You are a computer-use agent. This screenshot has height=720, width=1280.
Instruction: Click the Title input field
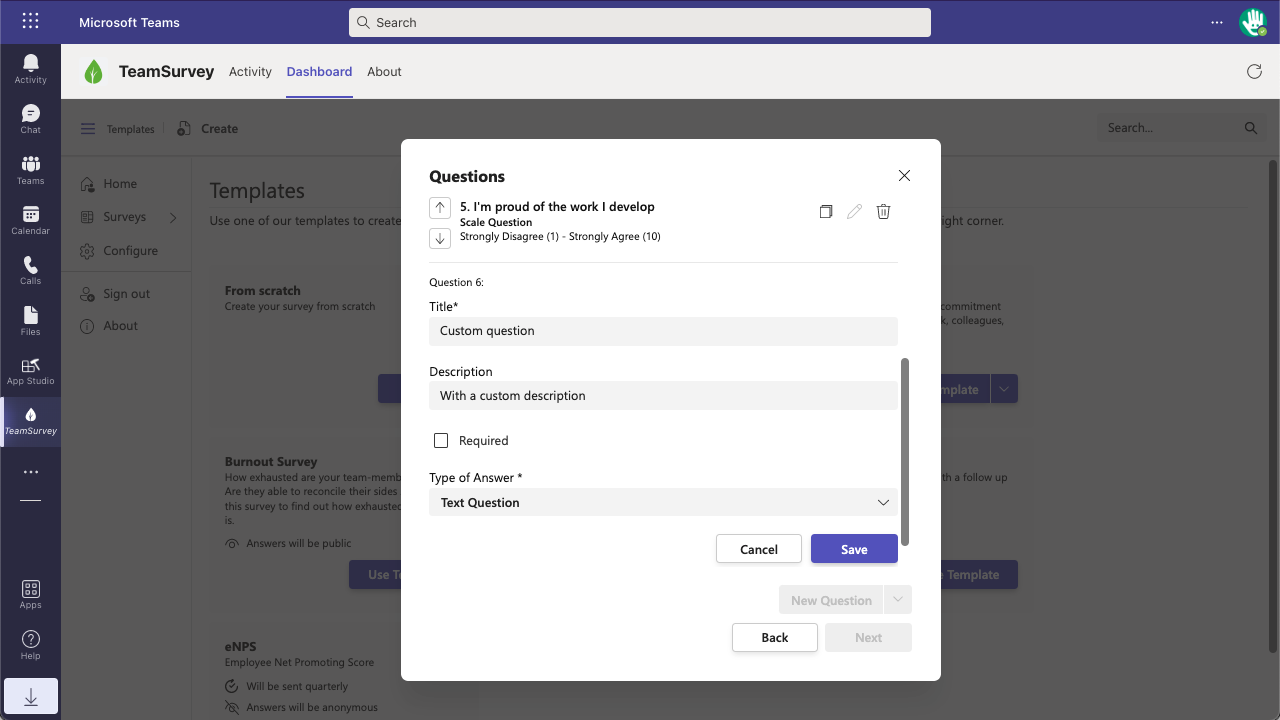pos(663,331)
